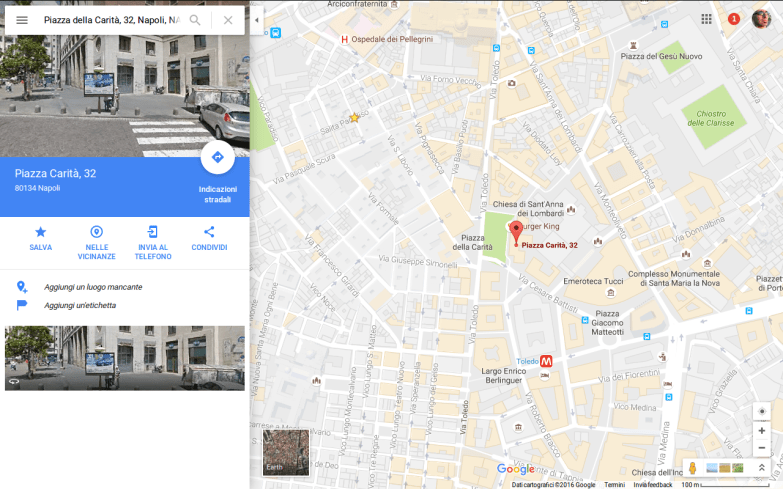The image size is (783, 489).
Task: Expand the imagery strip with double chevron
Action: pos(762,467)
